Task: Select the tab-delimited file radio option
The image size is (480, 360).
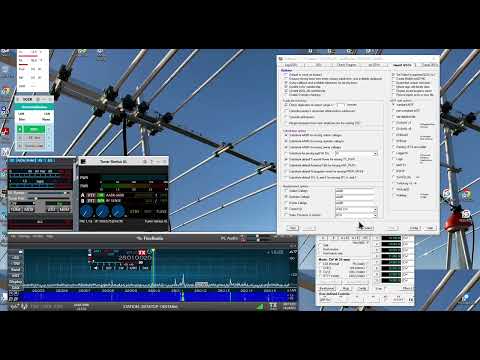Action: coord(394,117)
